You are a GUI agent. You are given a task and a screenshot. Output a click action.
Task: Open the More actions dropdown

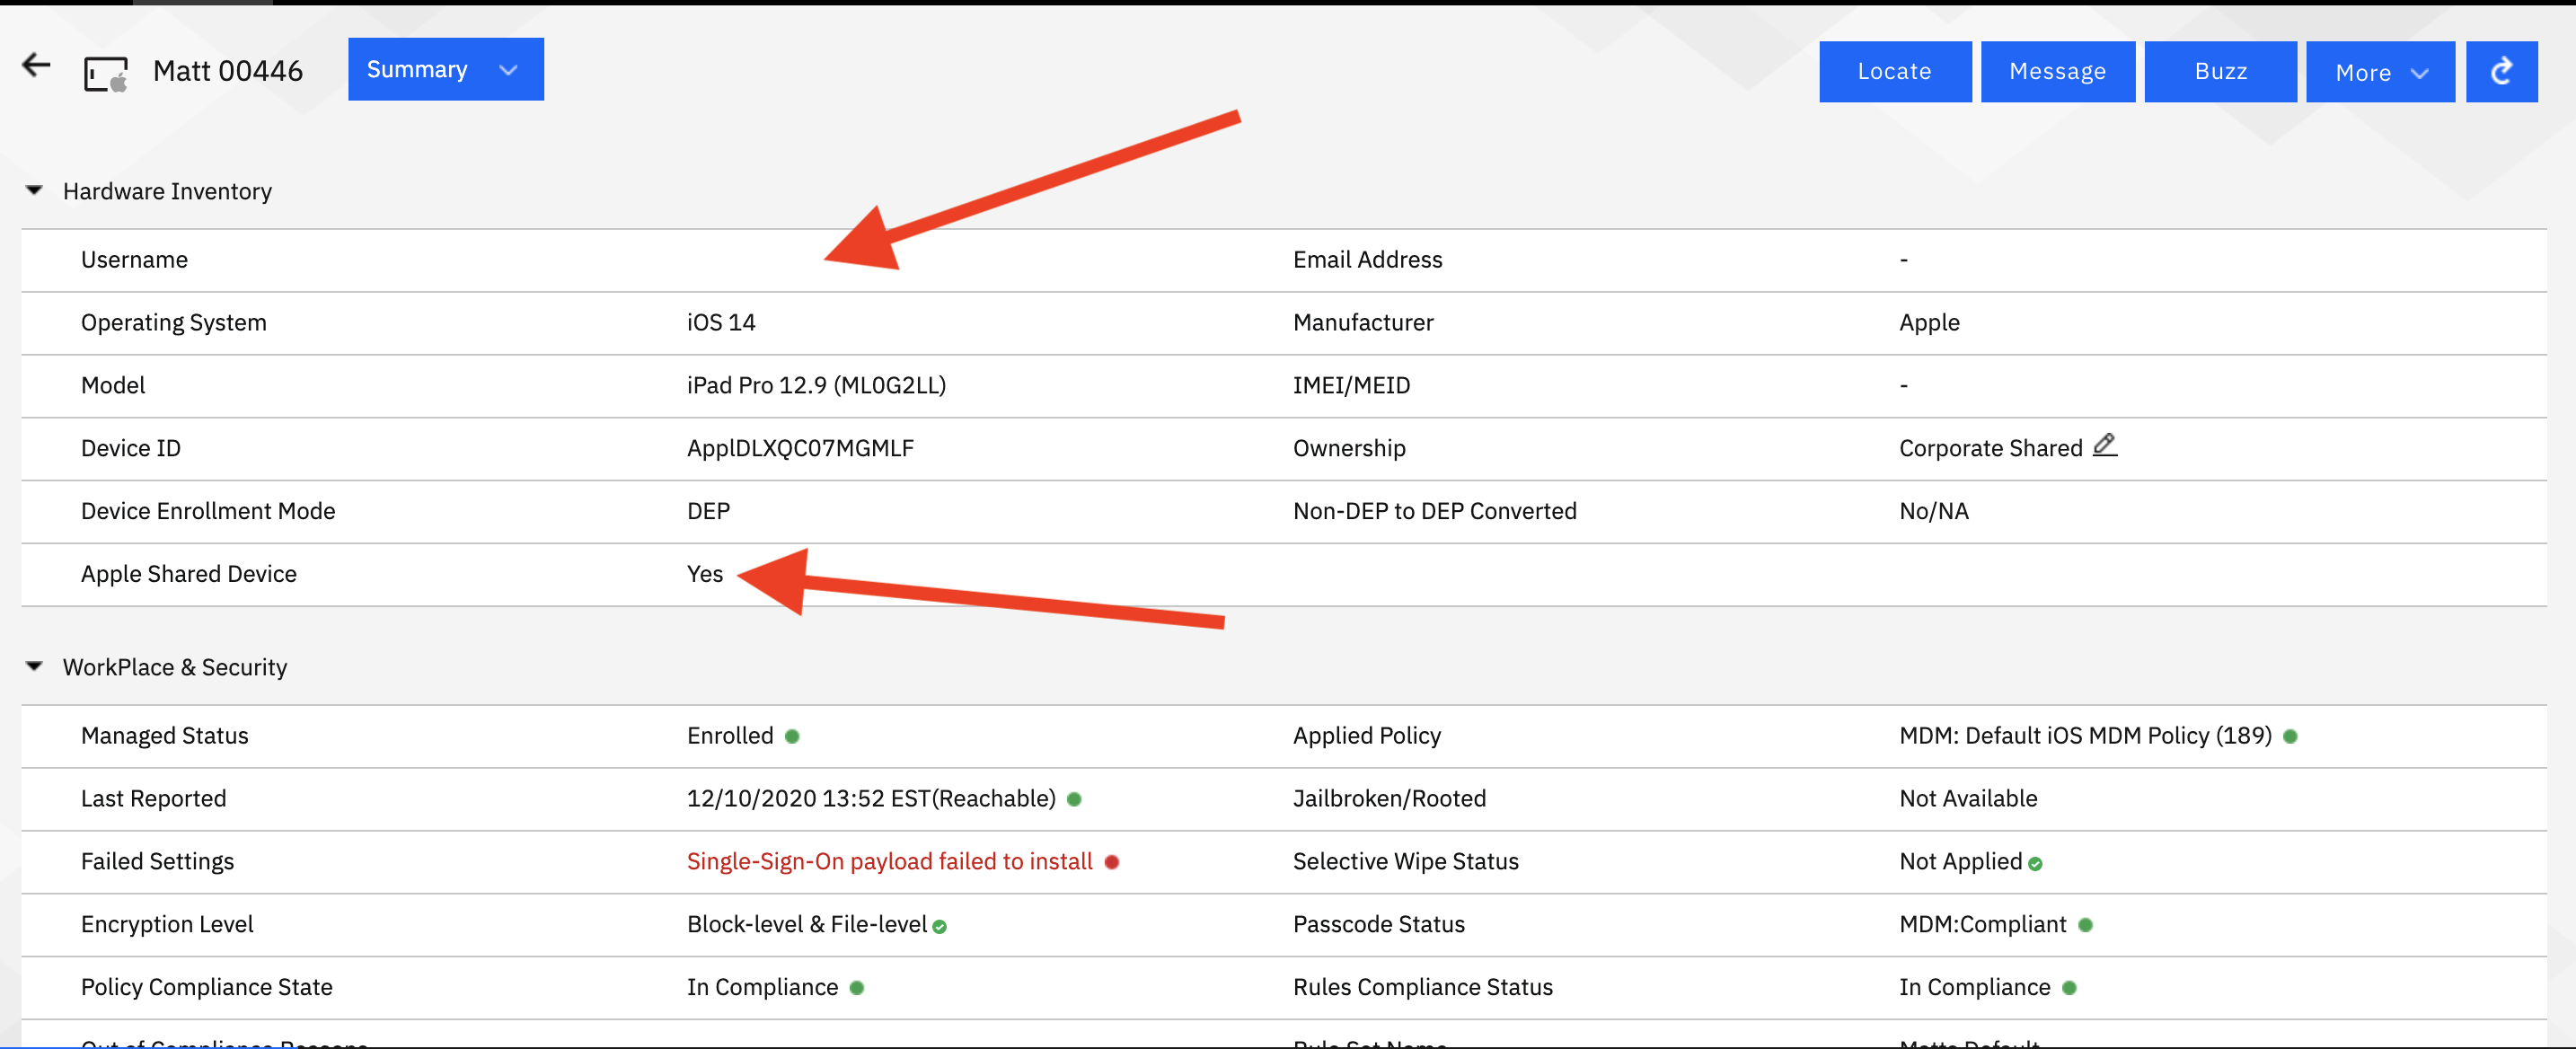[x=2379, y=72]
